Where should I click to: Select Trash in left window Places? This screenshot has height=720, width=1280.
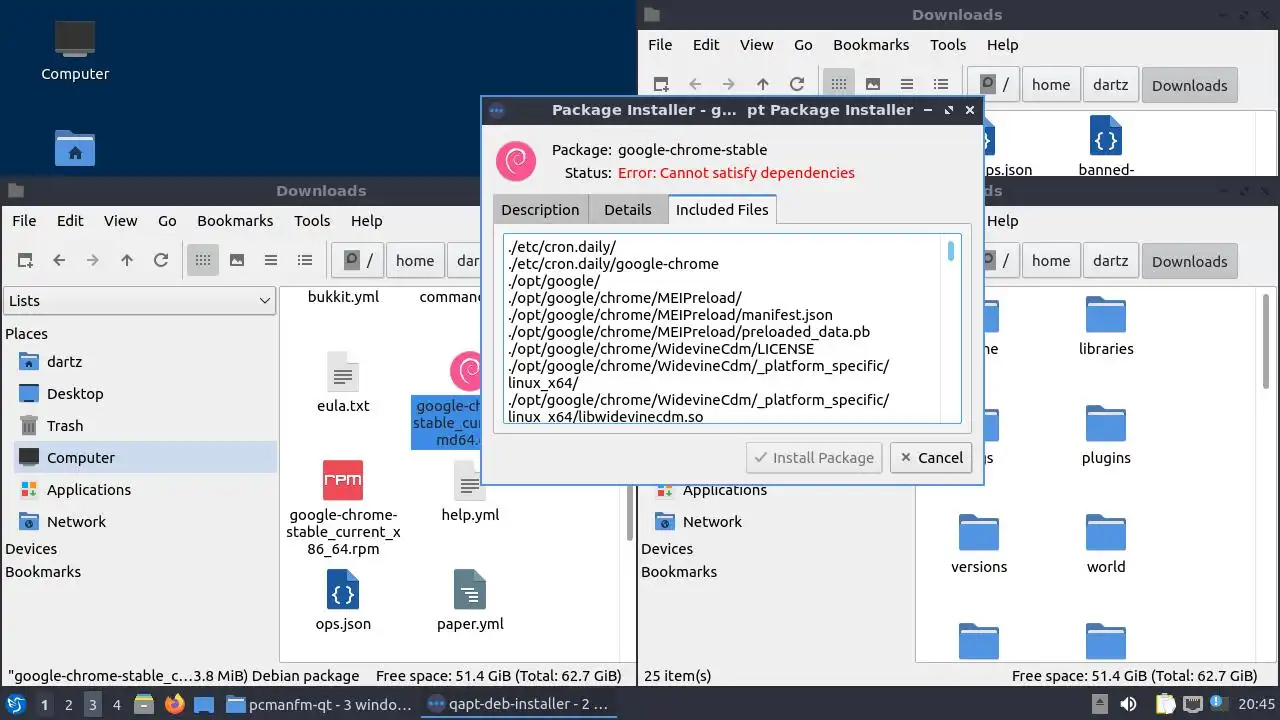[x=65, y=426]
